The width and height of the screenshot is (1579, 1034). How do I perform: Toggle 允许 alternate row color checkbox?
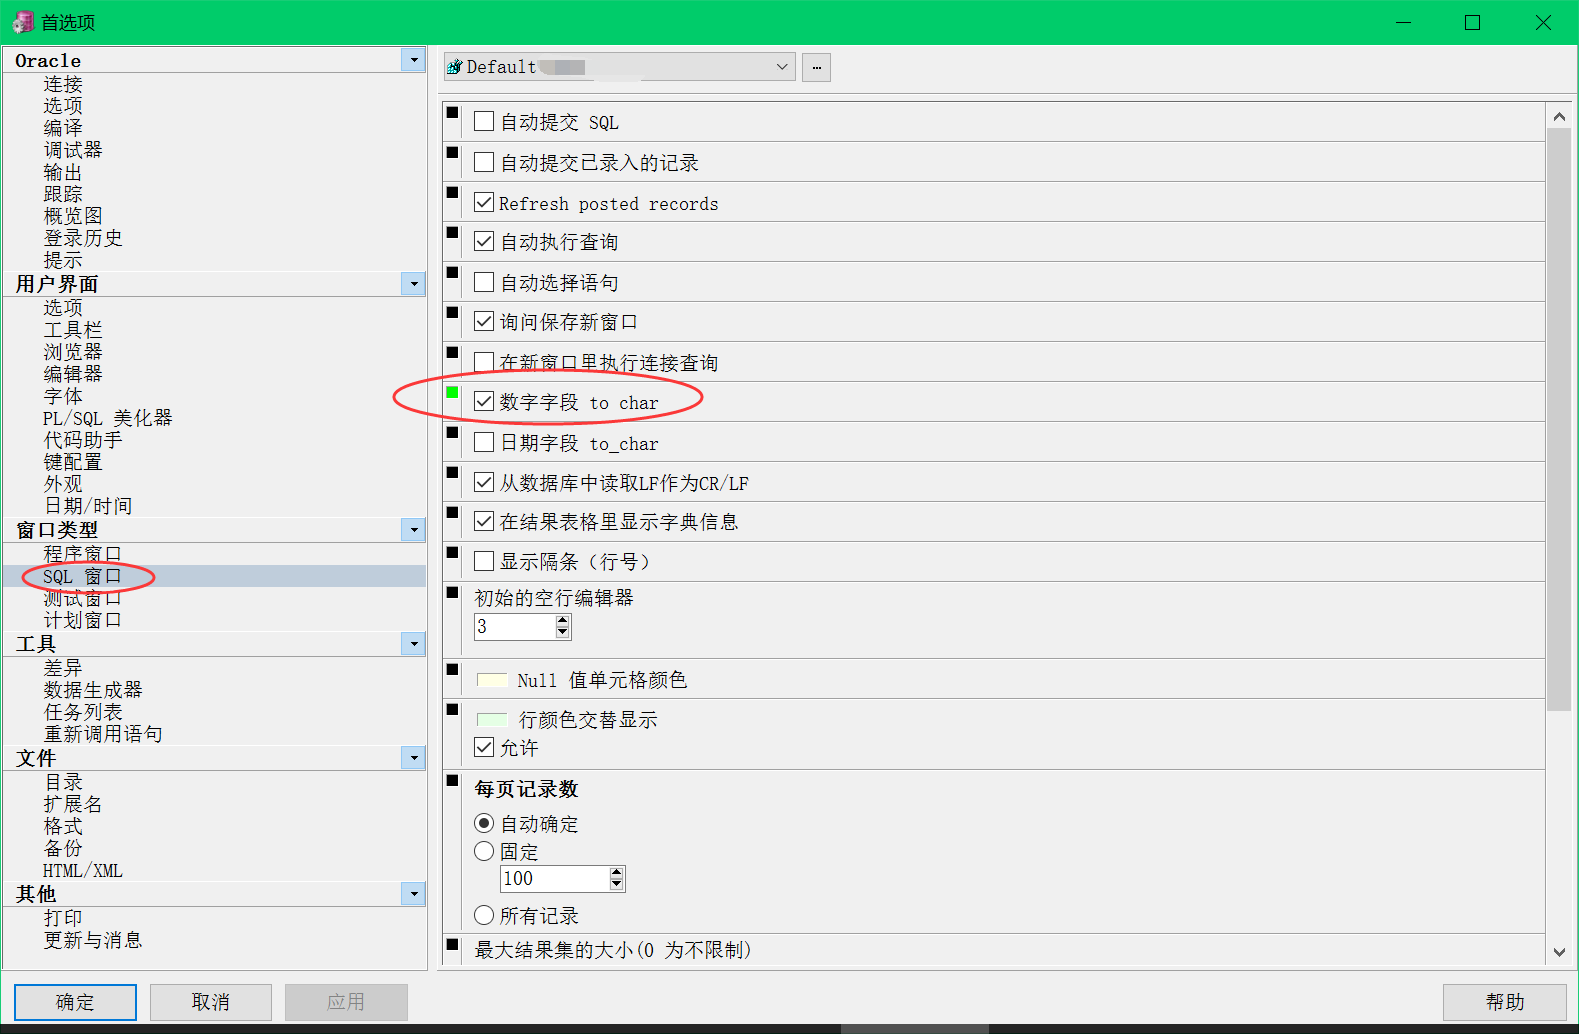tap(484, 747)
